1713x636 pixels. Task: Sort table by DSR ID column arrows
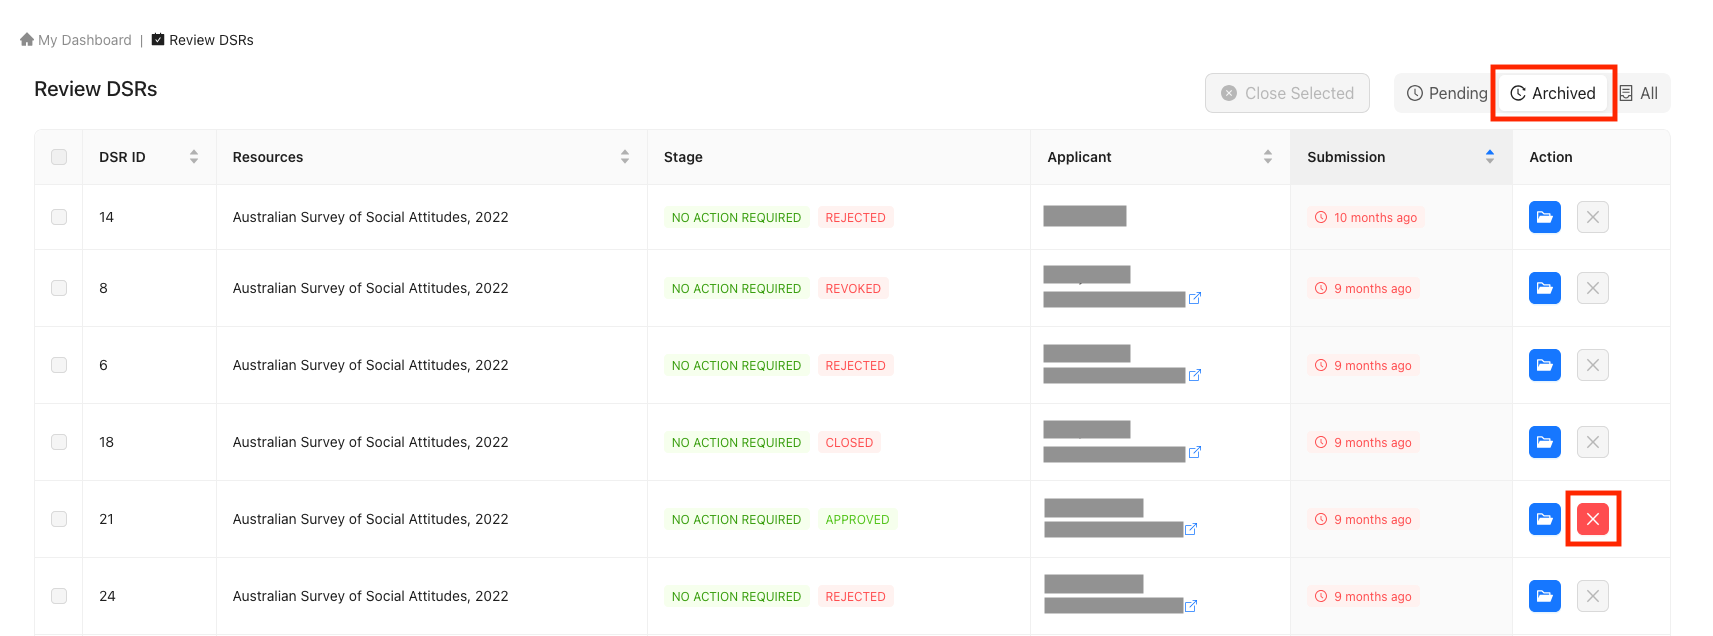click(194, 157)
